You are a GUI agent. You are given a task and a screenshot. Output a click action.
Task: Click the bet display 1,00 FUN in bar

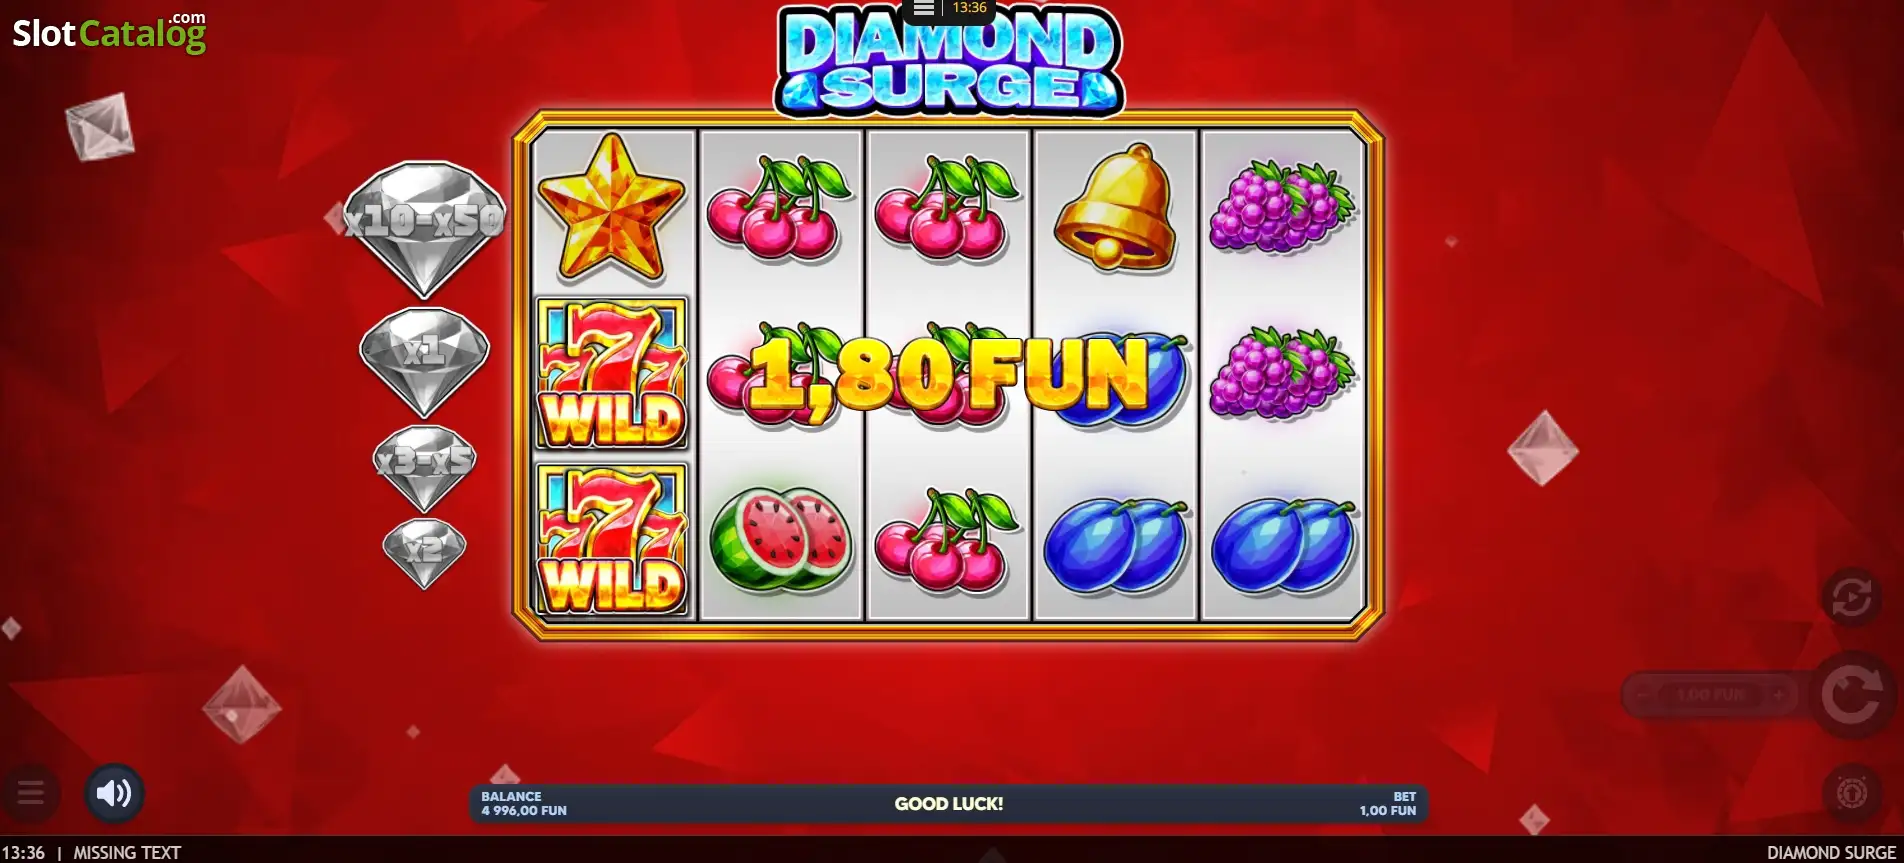coord(1388,804)
